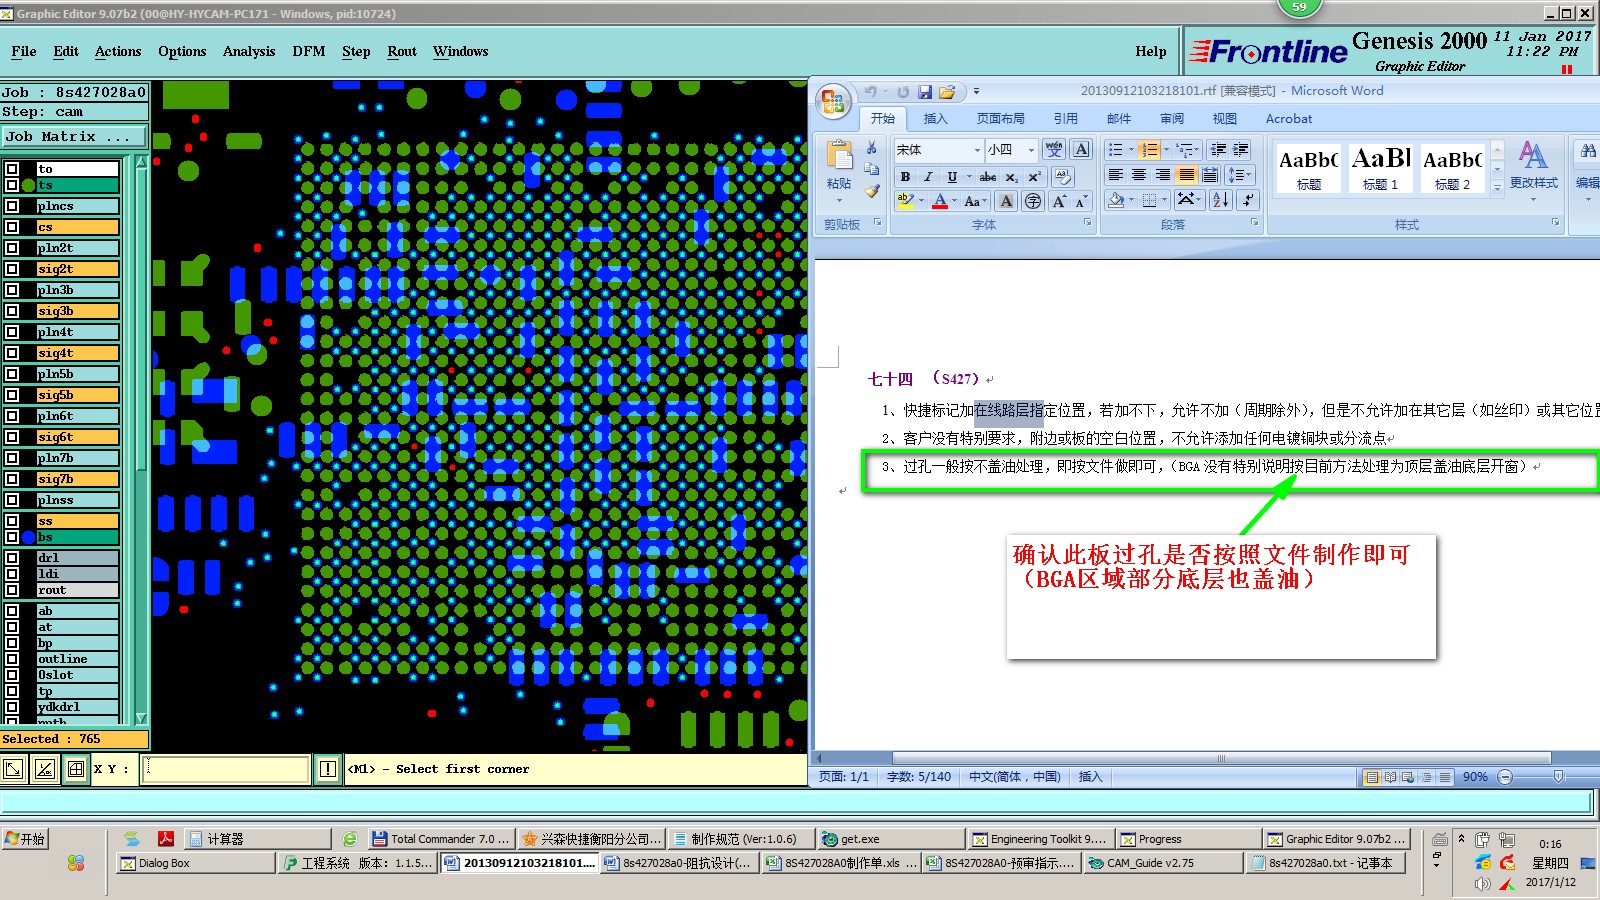Screen dimensions: 1600x900
Task: Click the Justify alignment icon
Action: click(1186, 175)
